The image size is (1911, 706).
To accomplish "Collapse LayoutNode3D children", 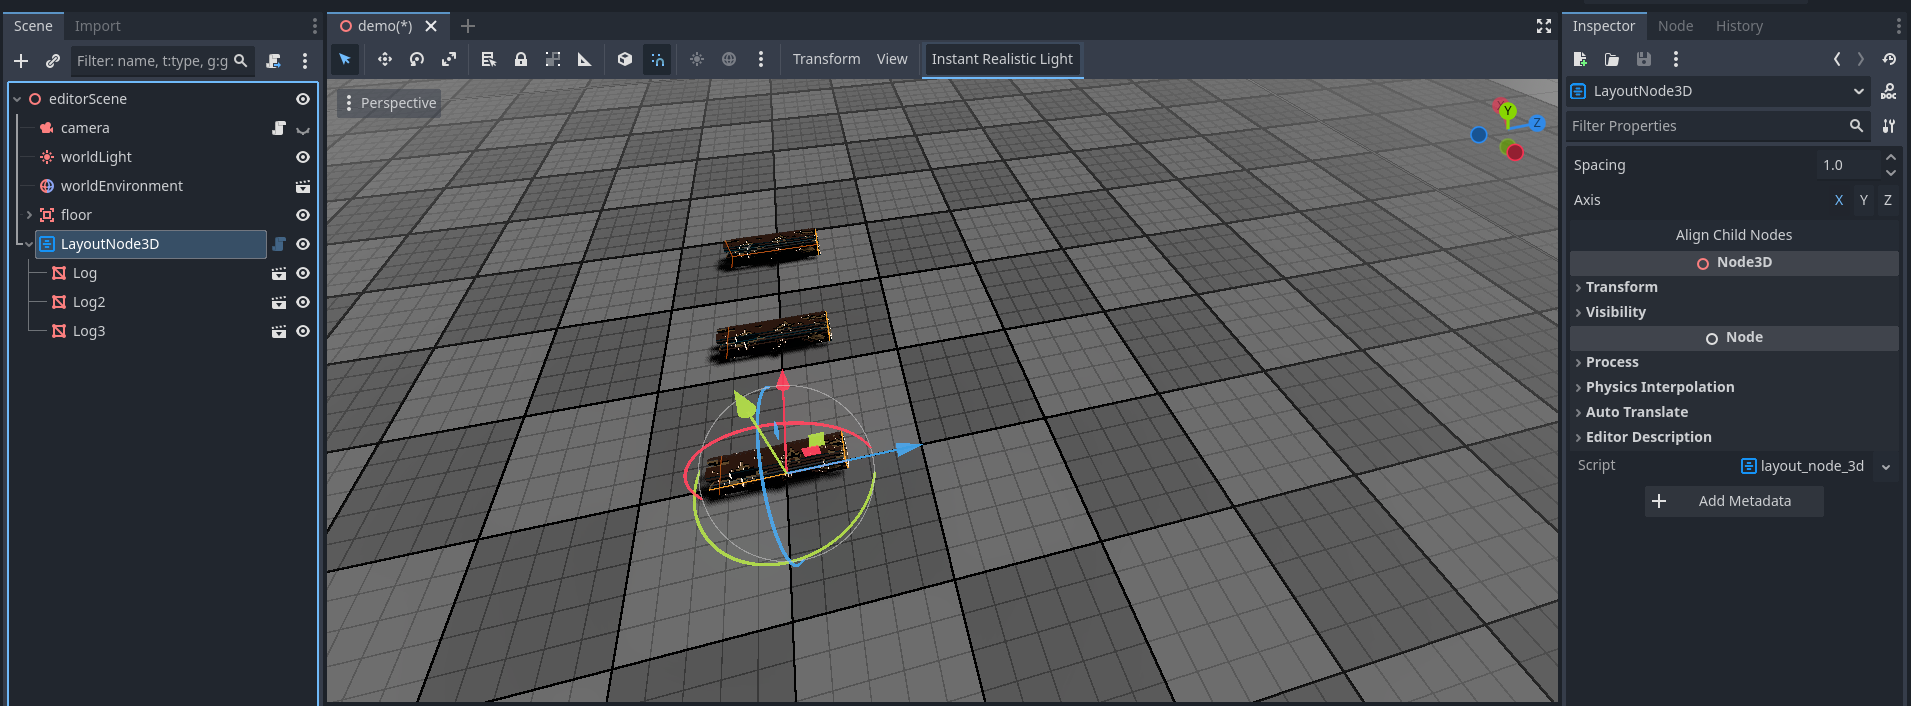I will 29,244.
